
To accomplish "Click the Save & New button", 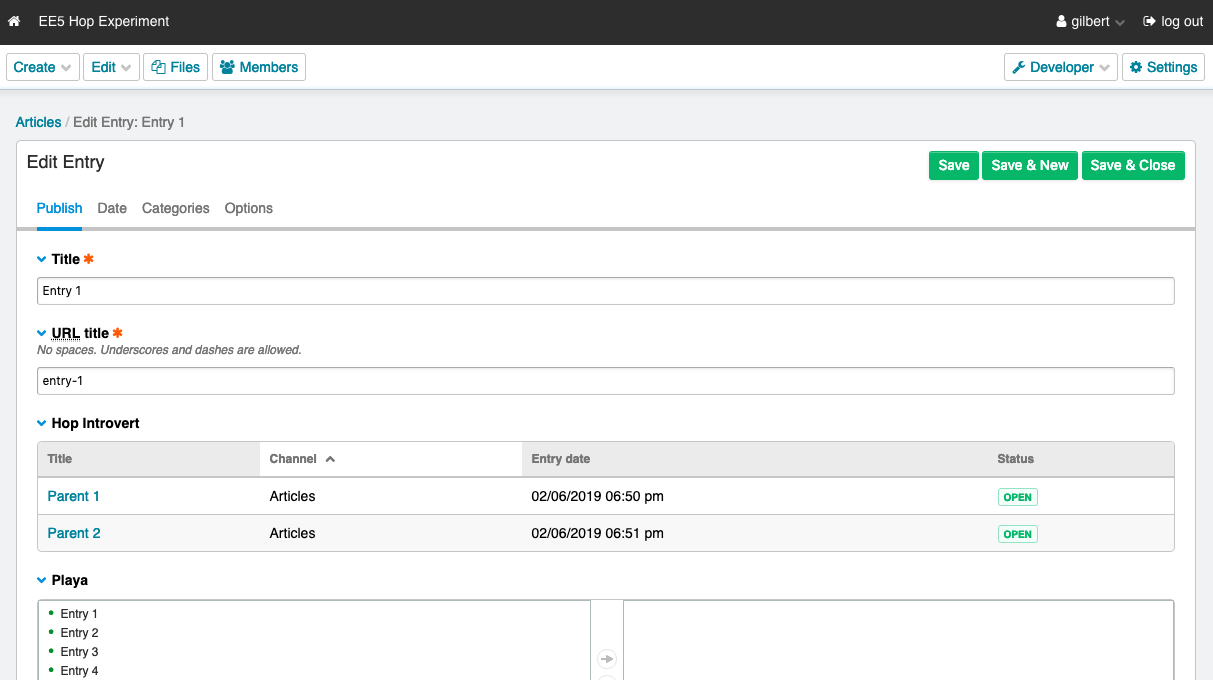I will coord(1030,165).
